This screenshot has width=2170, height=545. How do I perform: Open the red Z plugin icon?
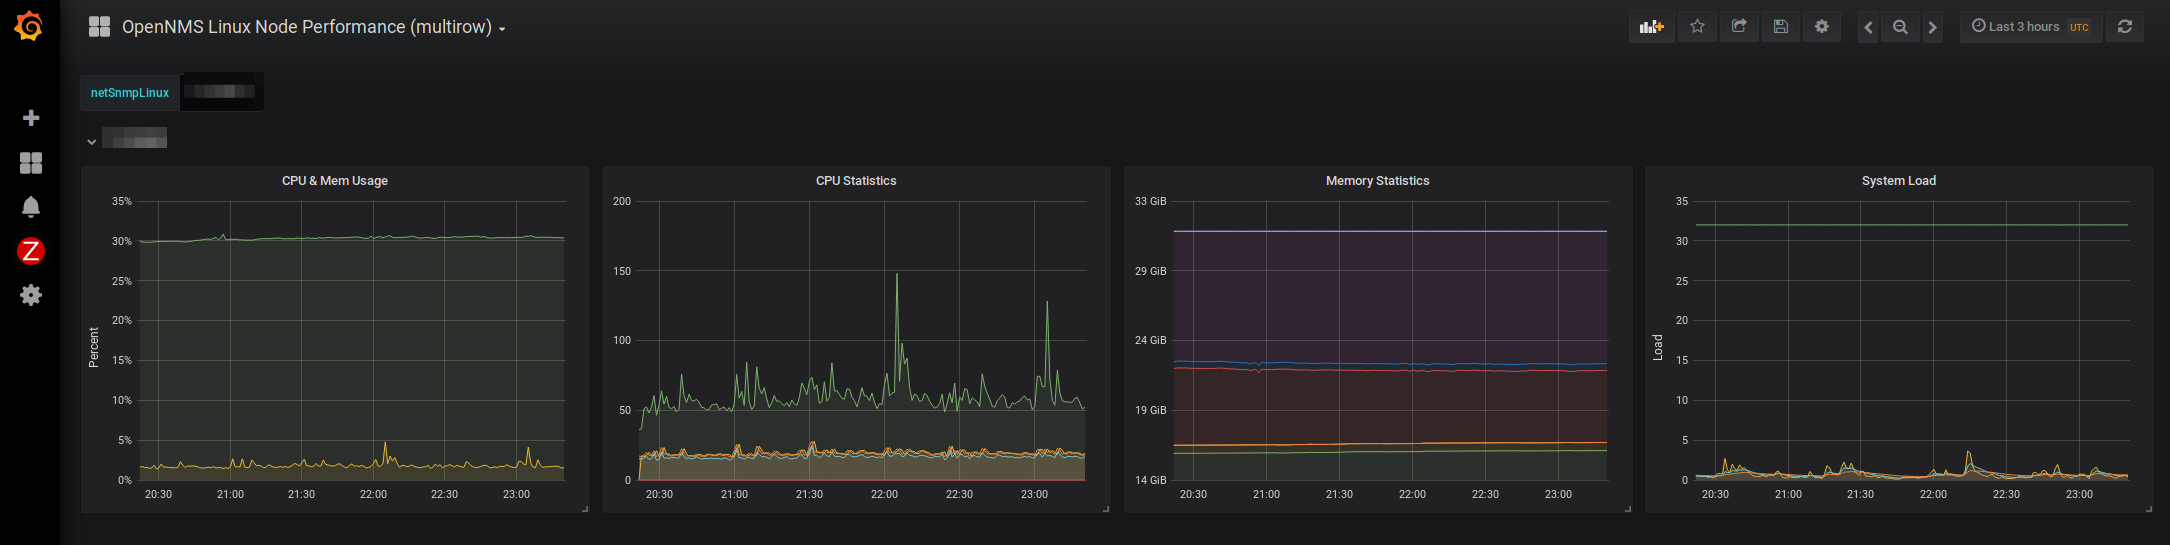pos(31,251)
